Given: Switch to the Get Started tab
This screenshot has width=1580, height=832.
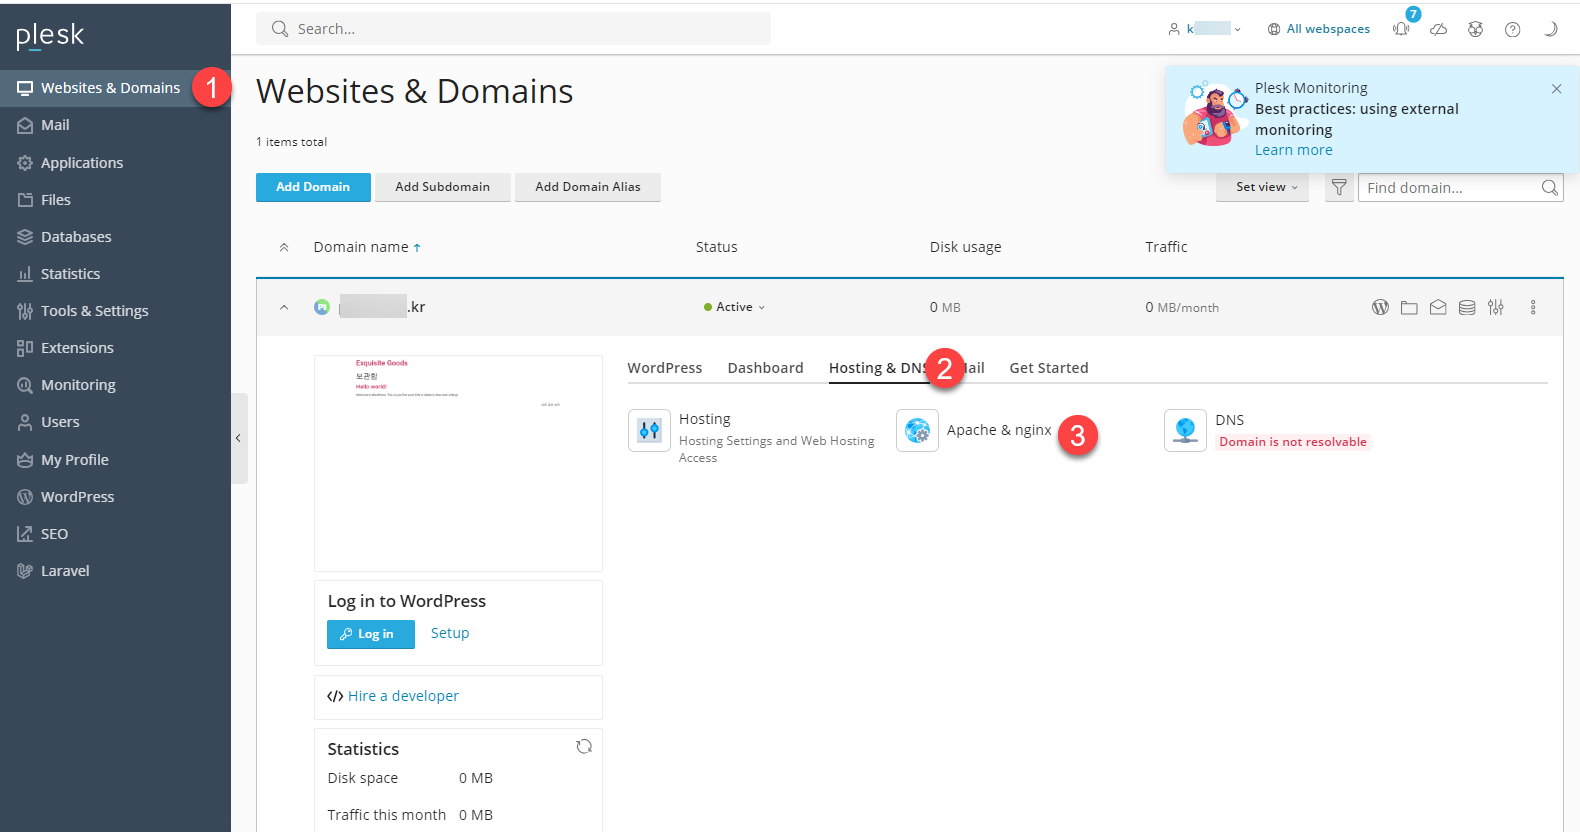Looking at the screenshot, I should [1049, 368].
